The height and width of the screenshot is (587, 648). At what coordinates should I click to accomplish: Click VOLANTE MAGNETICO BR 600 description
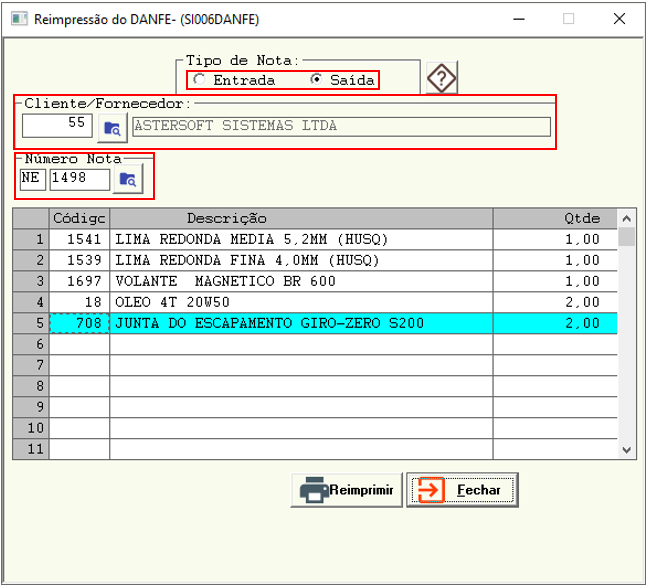(x=301, y=282)
